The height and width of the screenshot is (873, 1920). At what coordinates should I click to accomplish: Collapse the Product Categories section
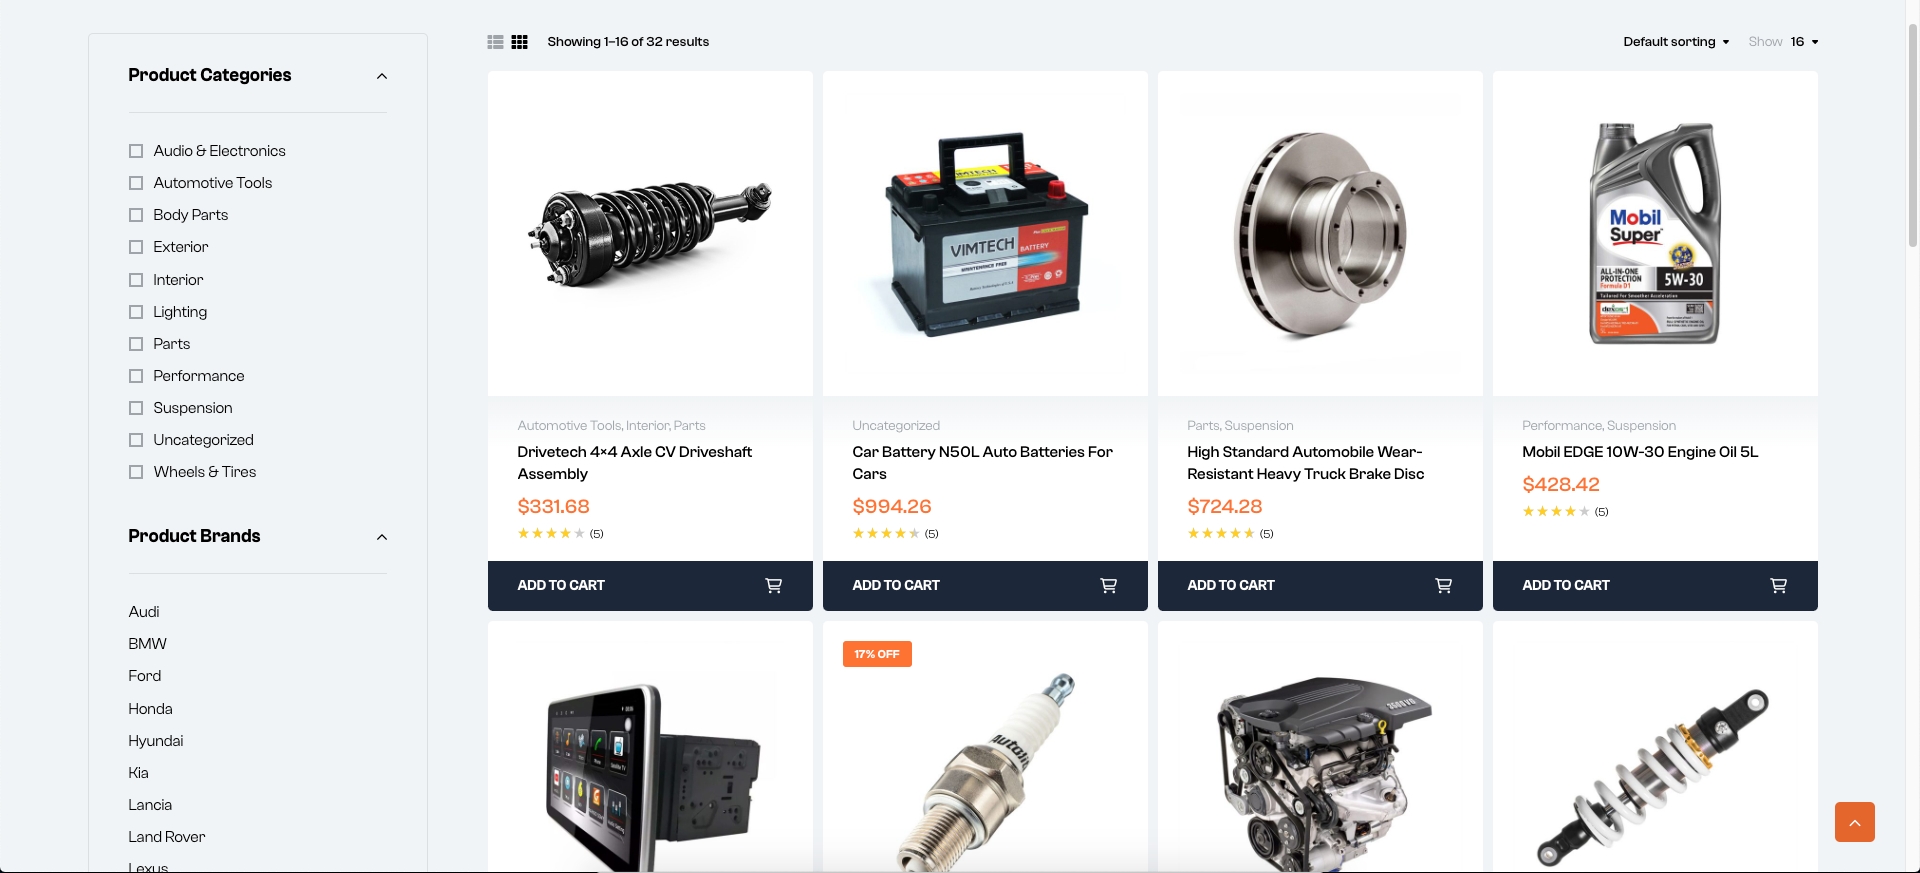coord(382,76)
